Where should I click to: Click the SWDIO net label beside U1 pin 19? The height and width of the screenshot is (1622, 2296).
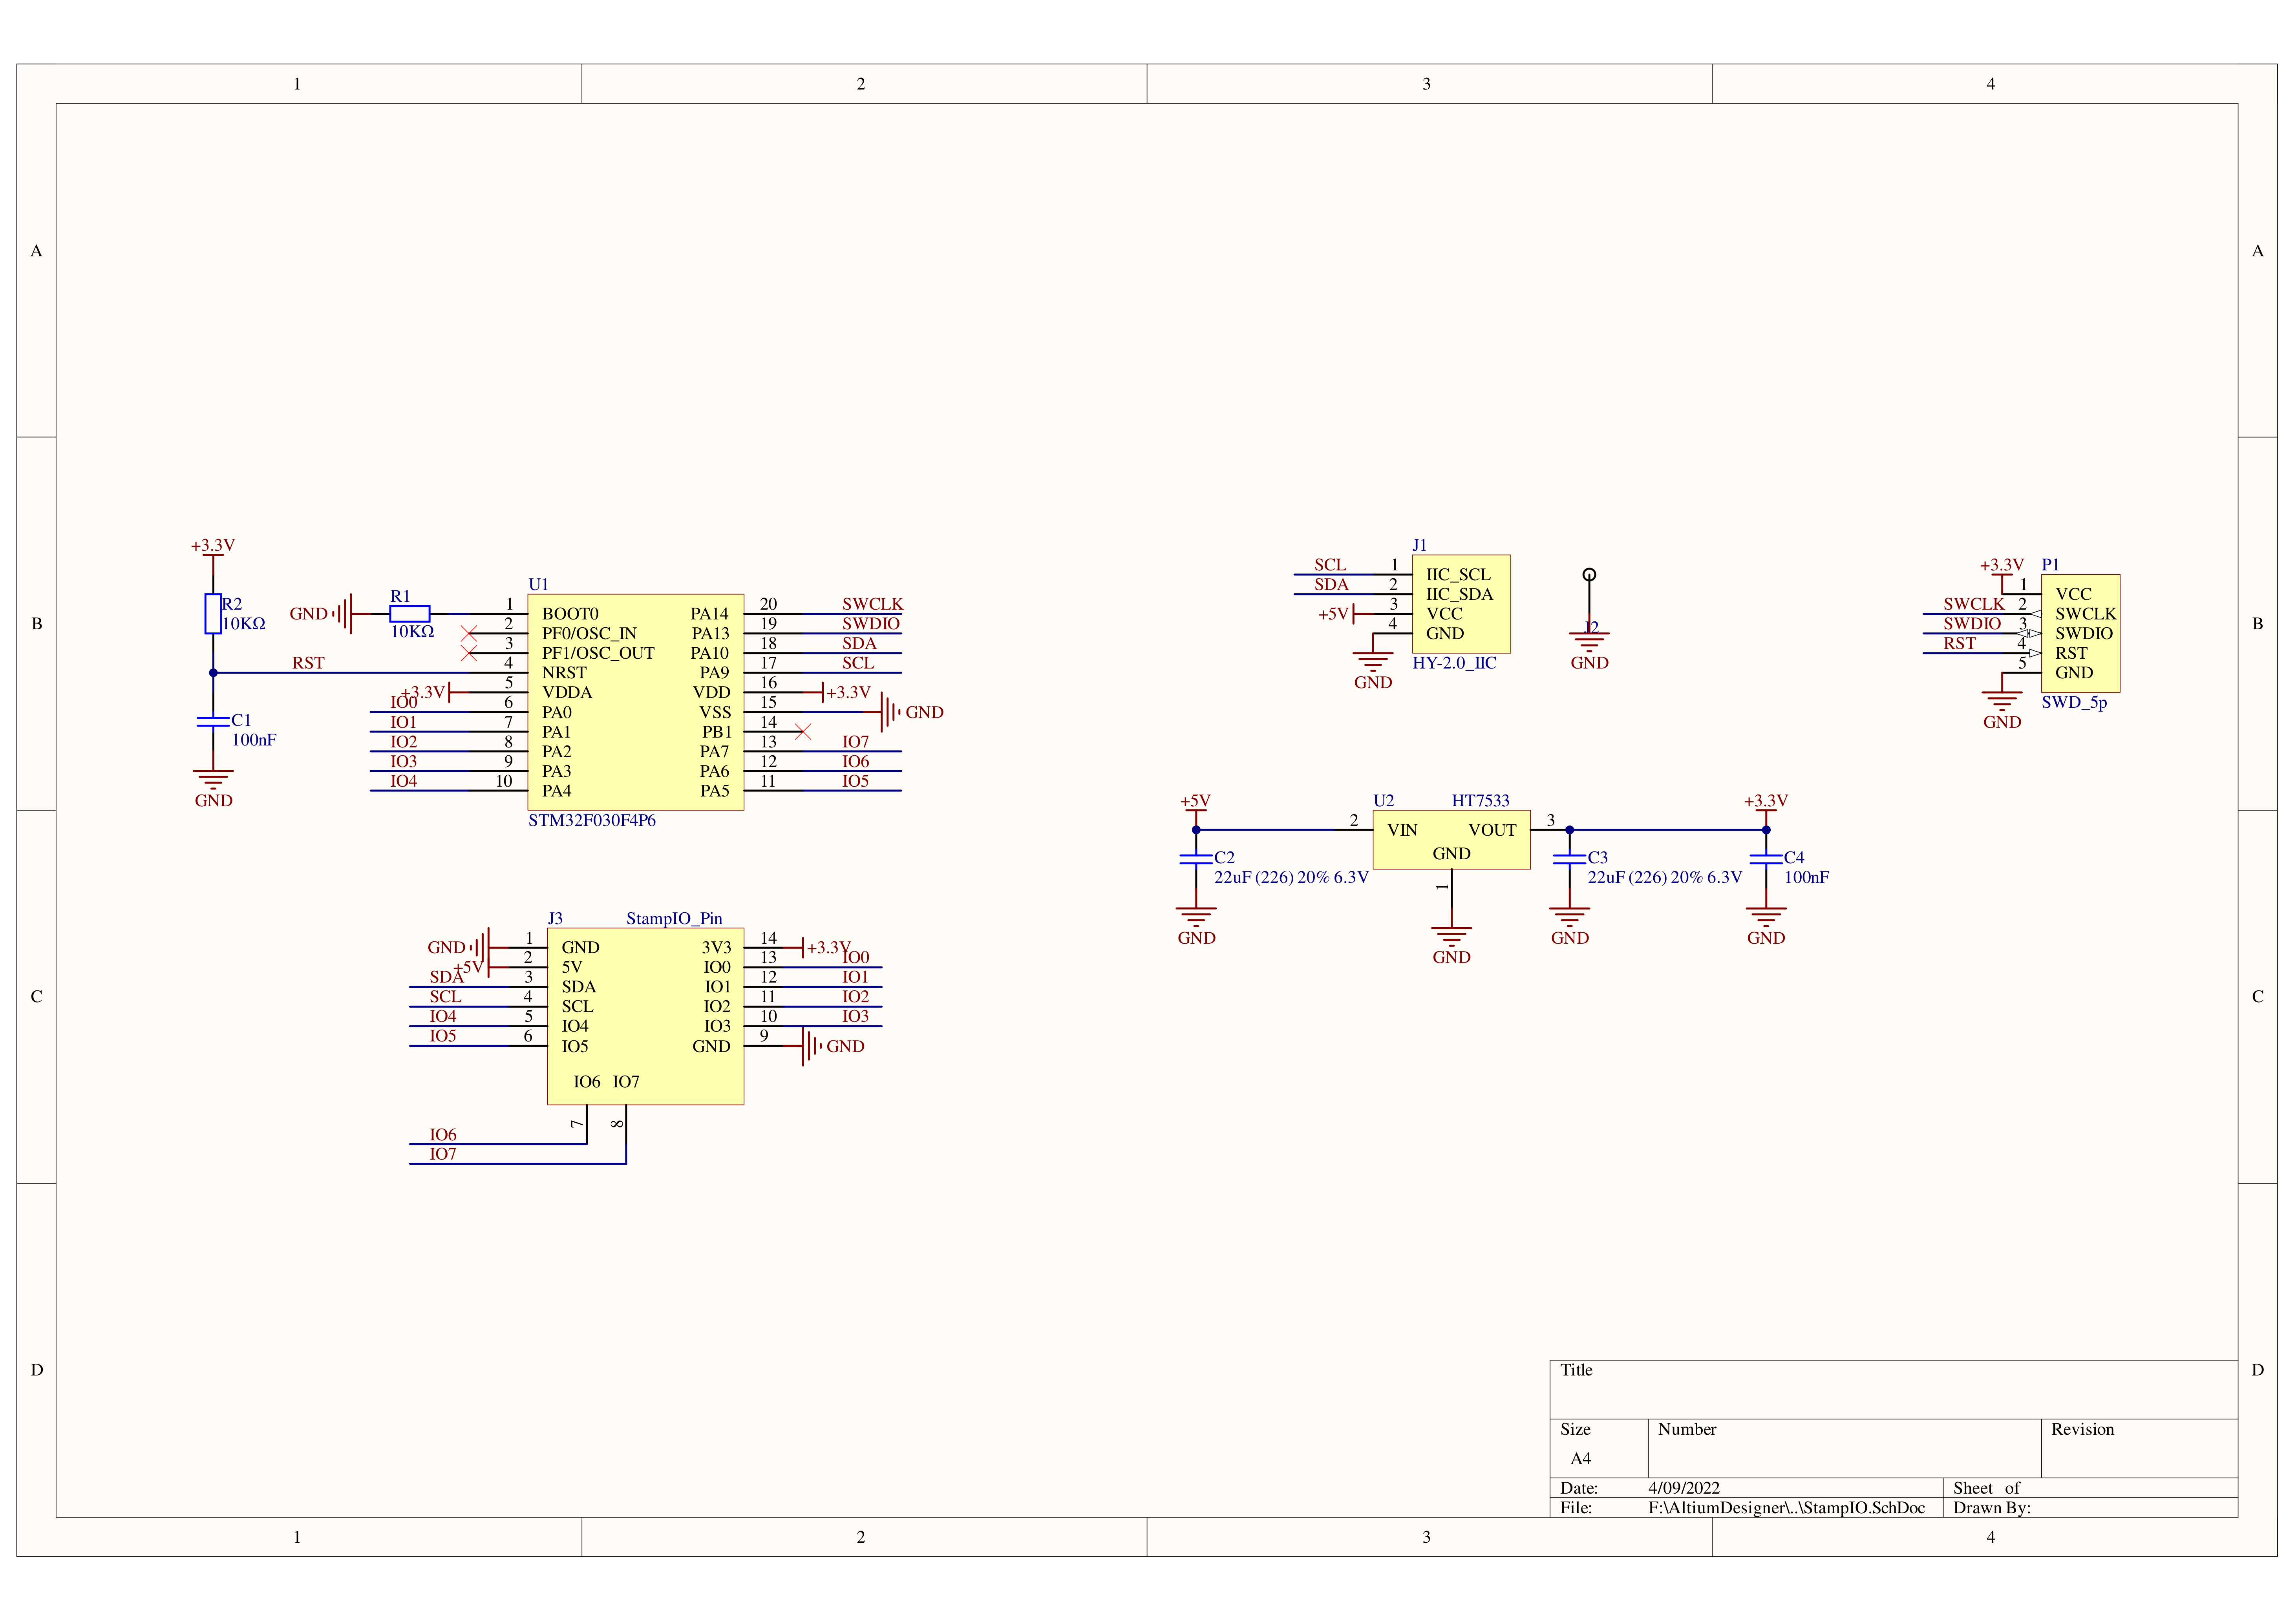point(871,624)
